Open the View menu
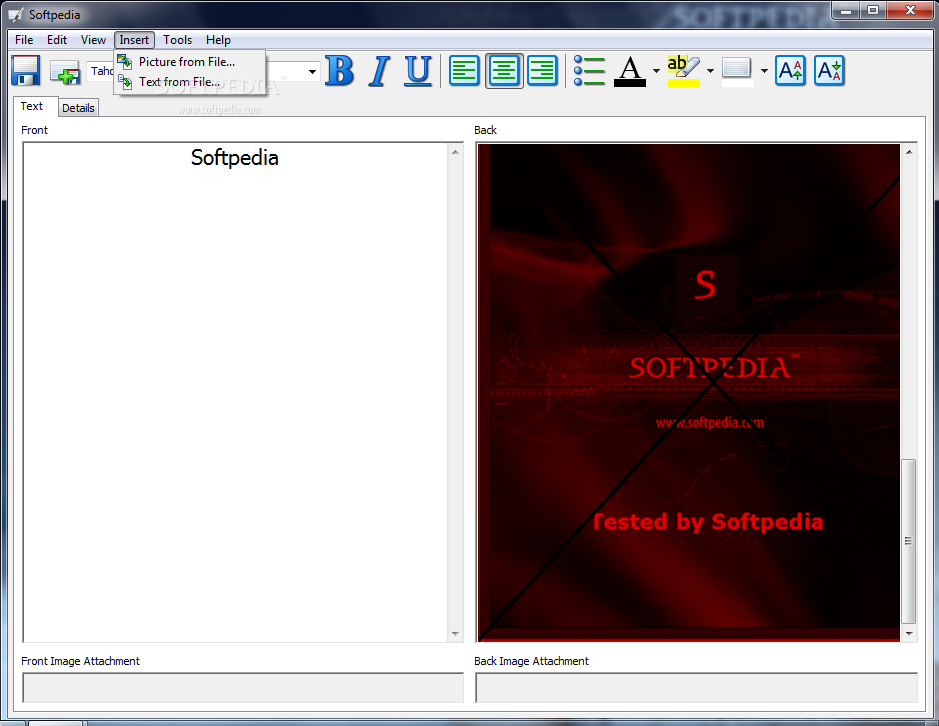The width and height of the screenshot is (939, 726). tap(93, 40)
